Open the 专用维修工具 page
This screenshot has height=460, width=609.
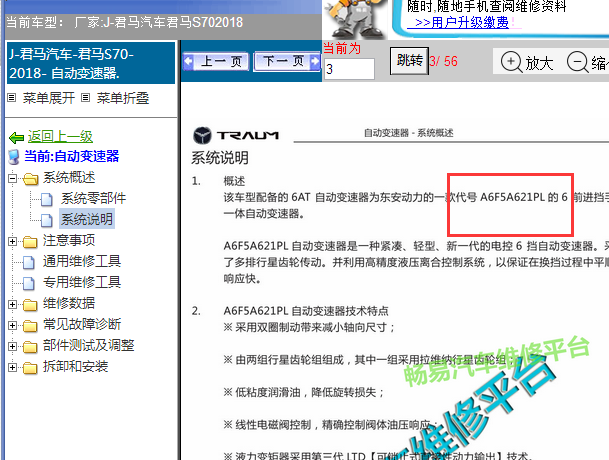pyautogui.click(x=82, y=282)
